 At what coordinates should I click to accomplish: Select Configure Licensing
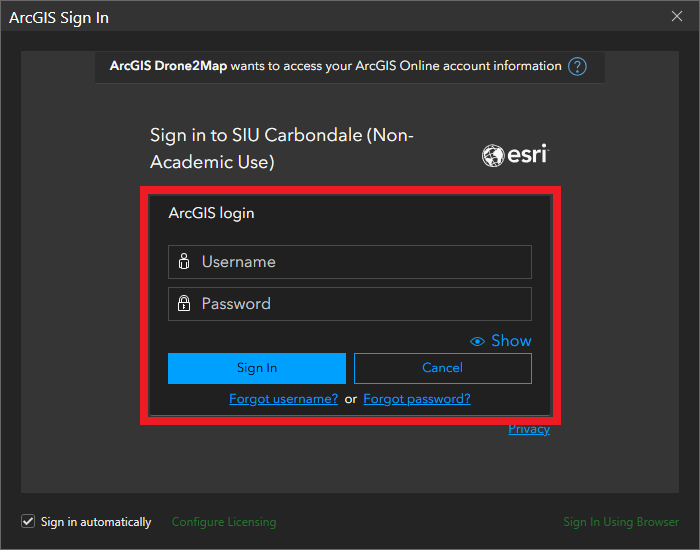pyautogui.click(x=224, y=522)
